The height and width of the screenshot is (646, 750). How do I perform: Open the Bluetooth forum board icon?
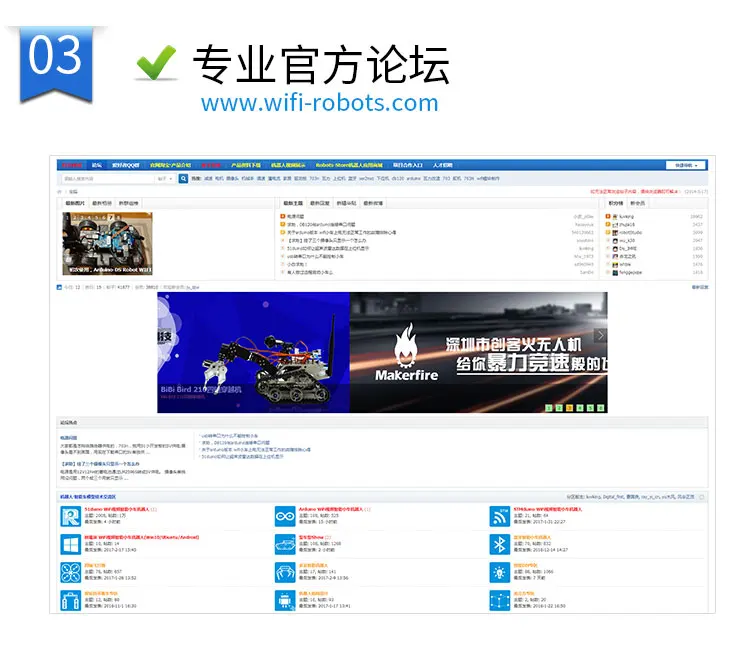coord(499,544)
